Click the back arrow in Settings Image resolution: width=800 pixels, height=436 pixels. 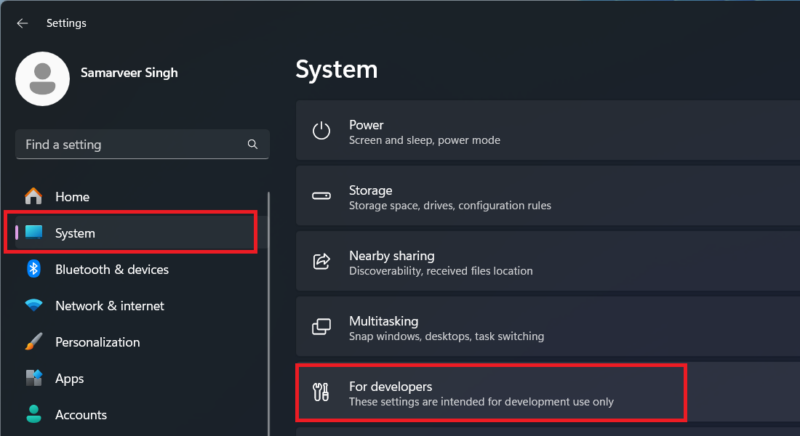click(22, 23)
